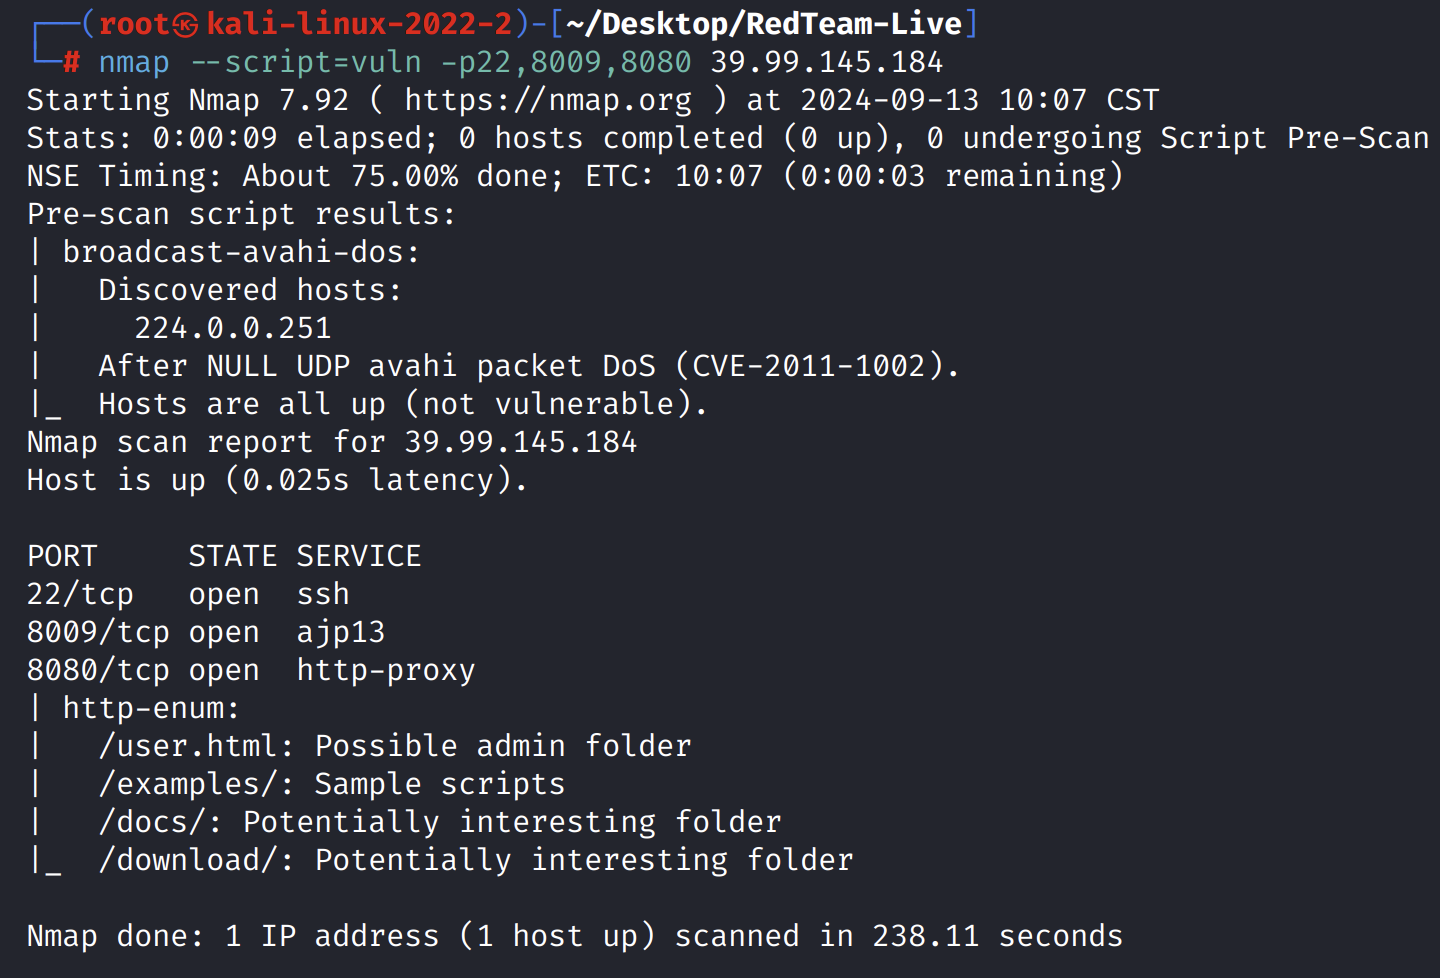Click the 8009/tcp port row
The height and width of the screenshot is (978, 1440).
[x=98, y=632]
